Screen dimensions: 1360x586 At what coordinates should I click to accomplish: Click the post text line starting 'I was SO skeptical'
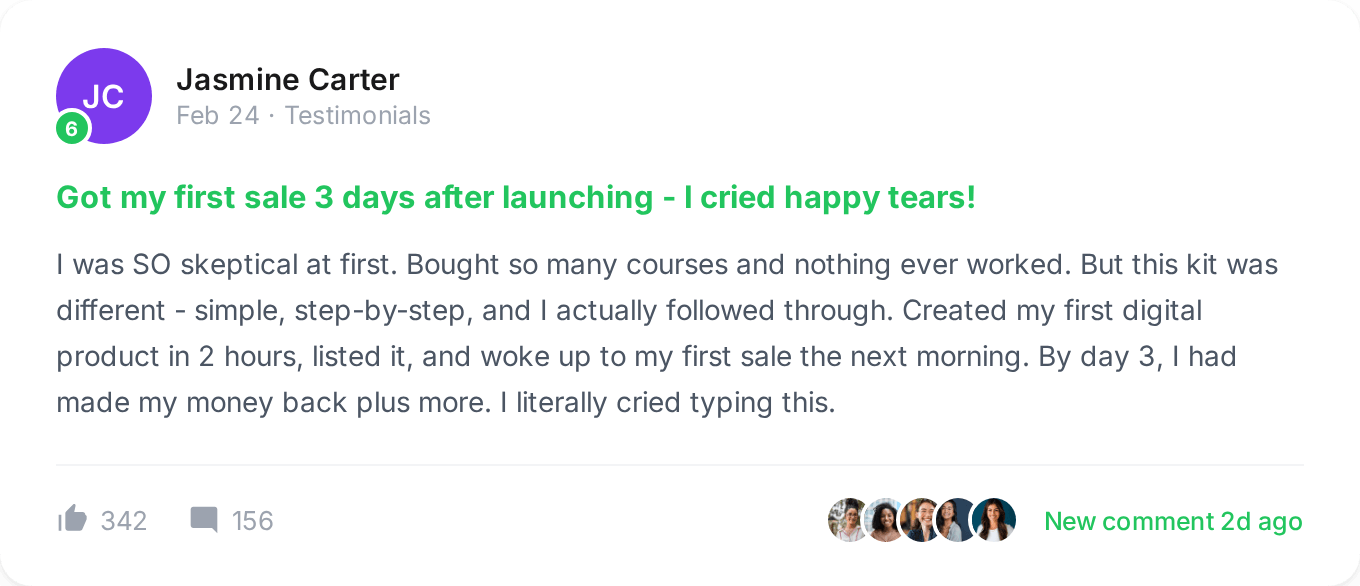(667, 265)
